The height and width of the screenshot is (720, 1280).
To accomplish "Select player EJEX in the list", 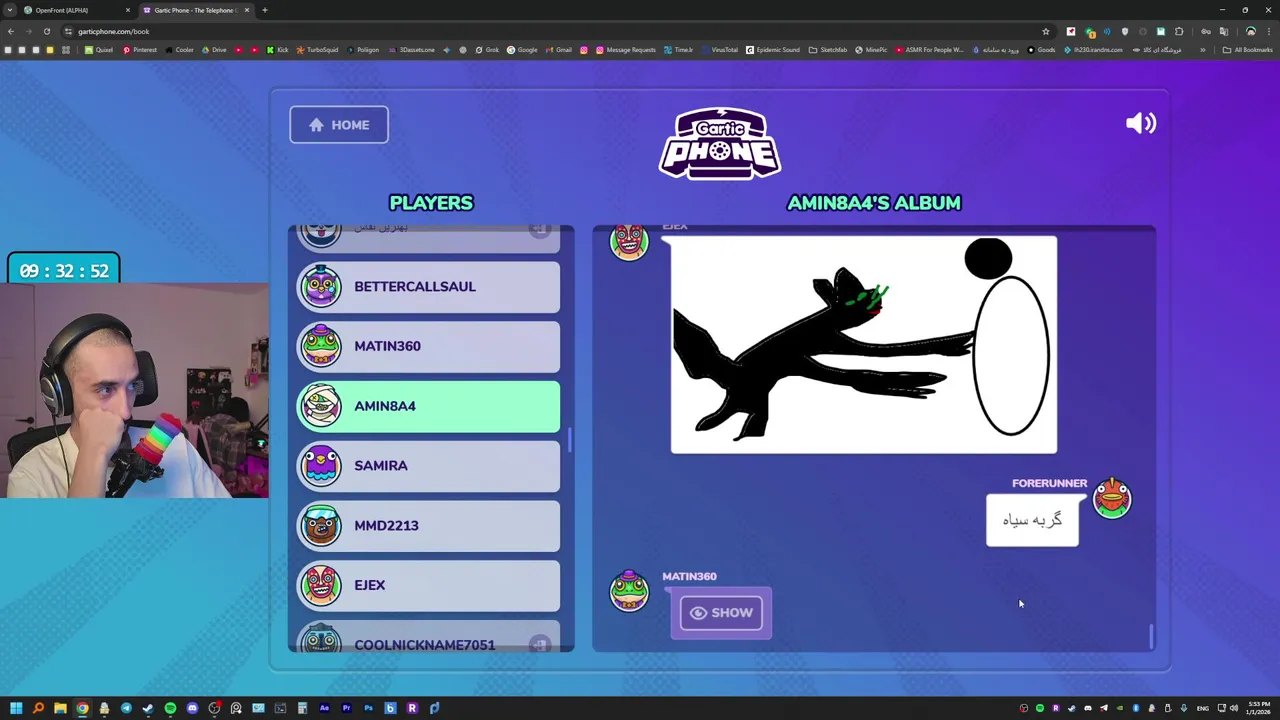I will click(x=429, y=585).
